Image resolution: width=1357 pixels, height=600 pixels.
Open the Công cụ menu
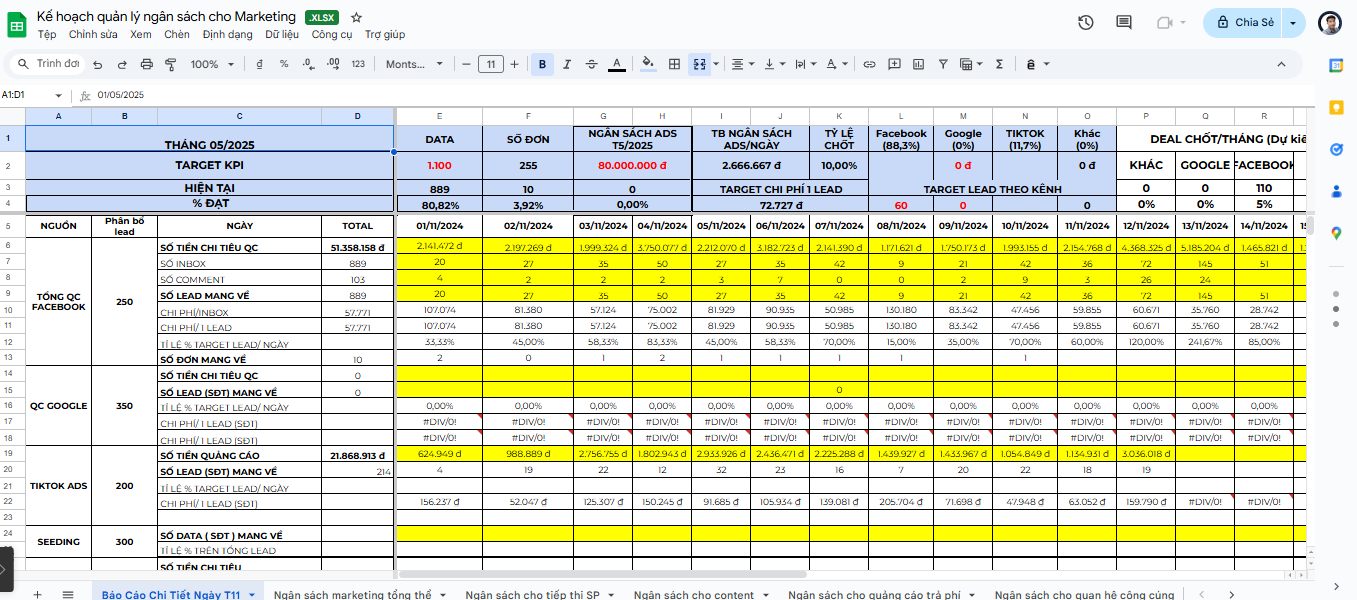coord(332,34)
